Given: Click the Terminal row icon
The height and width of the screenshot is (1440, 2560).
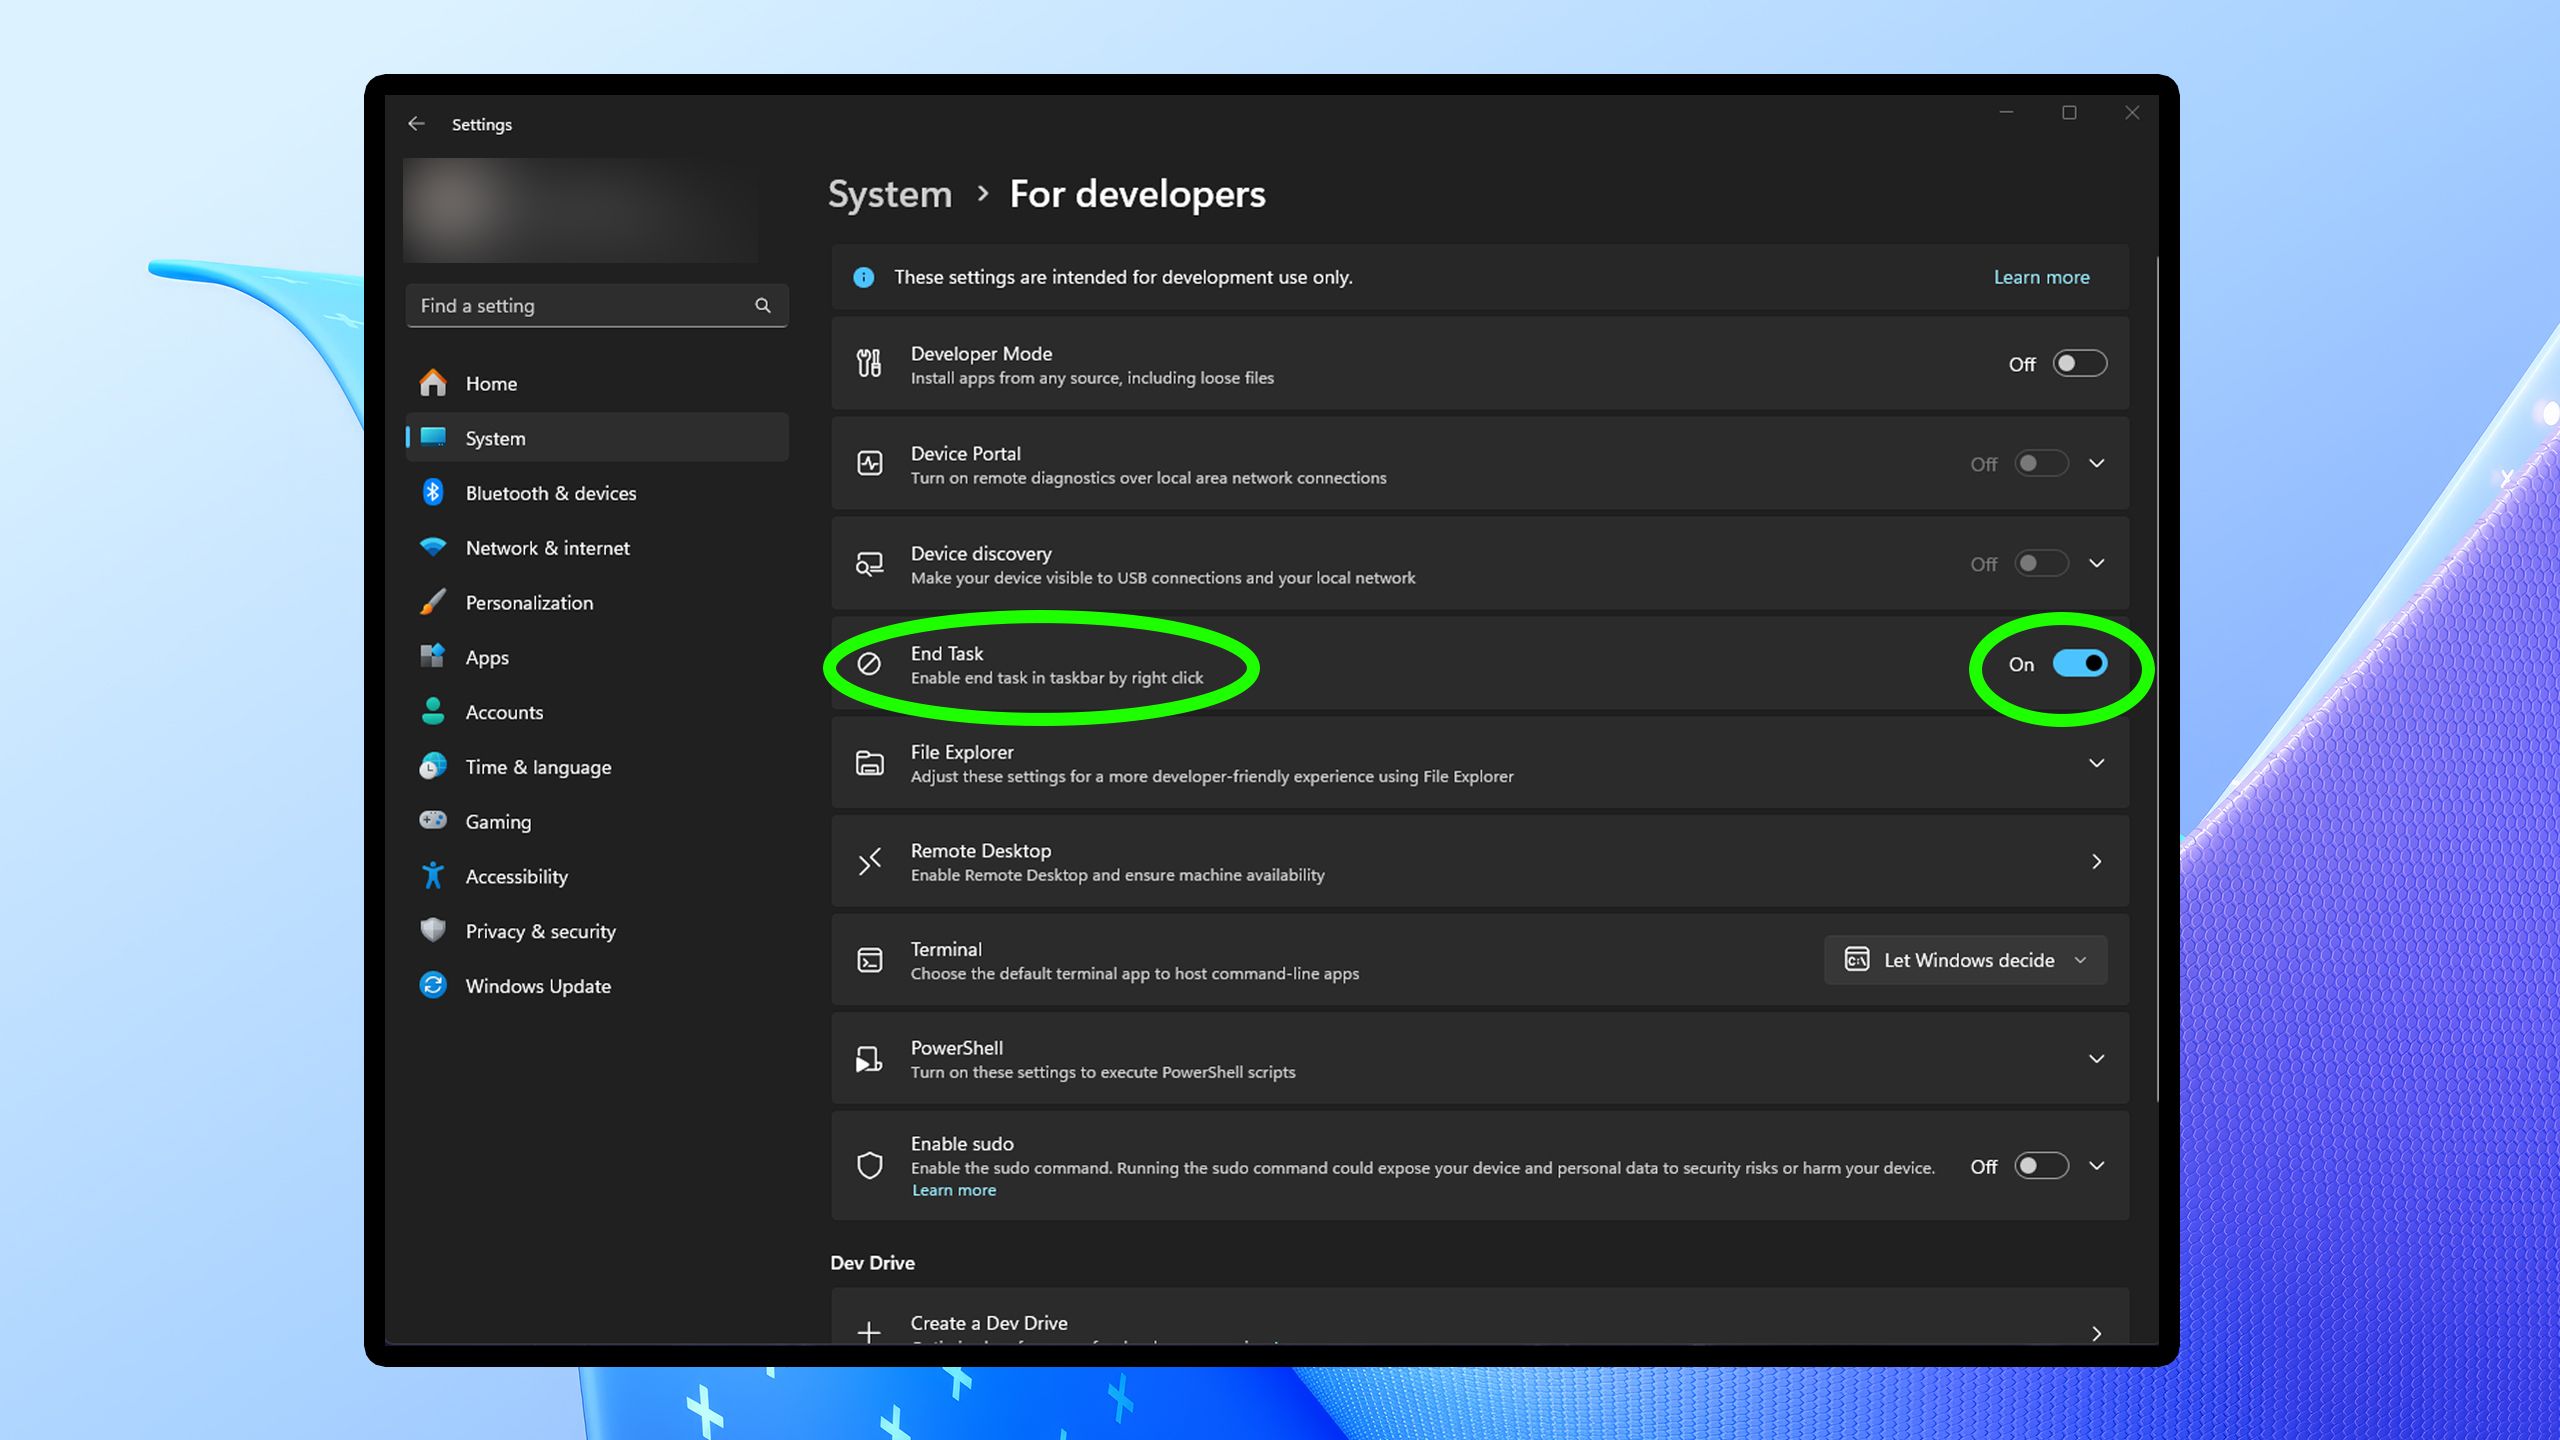Looking at the screenshot, I should 869,960.
